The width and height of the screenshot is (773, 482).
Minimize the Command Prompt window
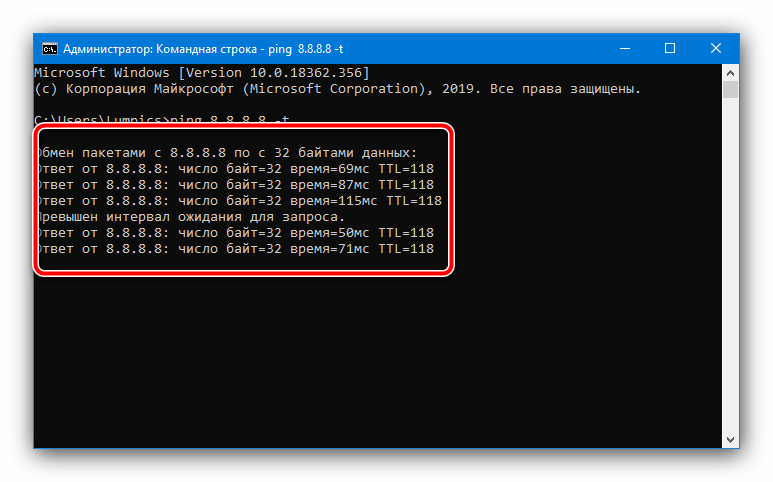click(621, 48)
